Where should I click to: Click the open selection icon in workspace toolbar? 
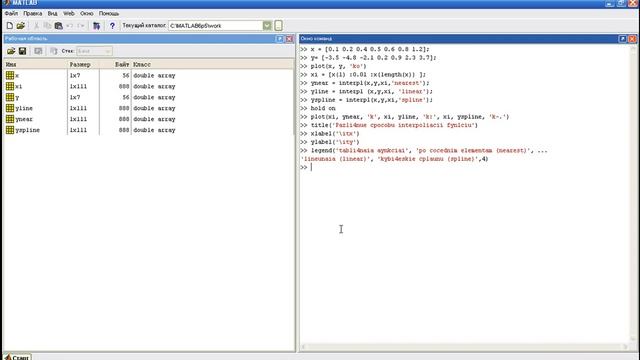[38, 51]
